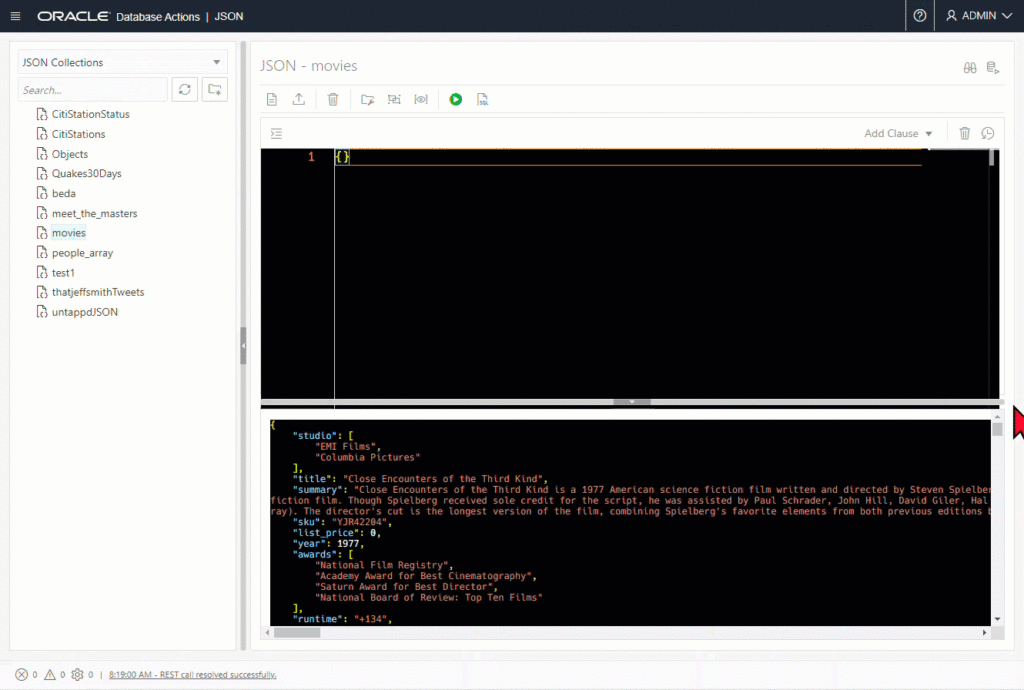Click inside the Search collections field
This screenshot has height=690, width=1024.
pyautogui.click(x=92, y=89)
